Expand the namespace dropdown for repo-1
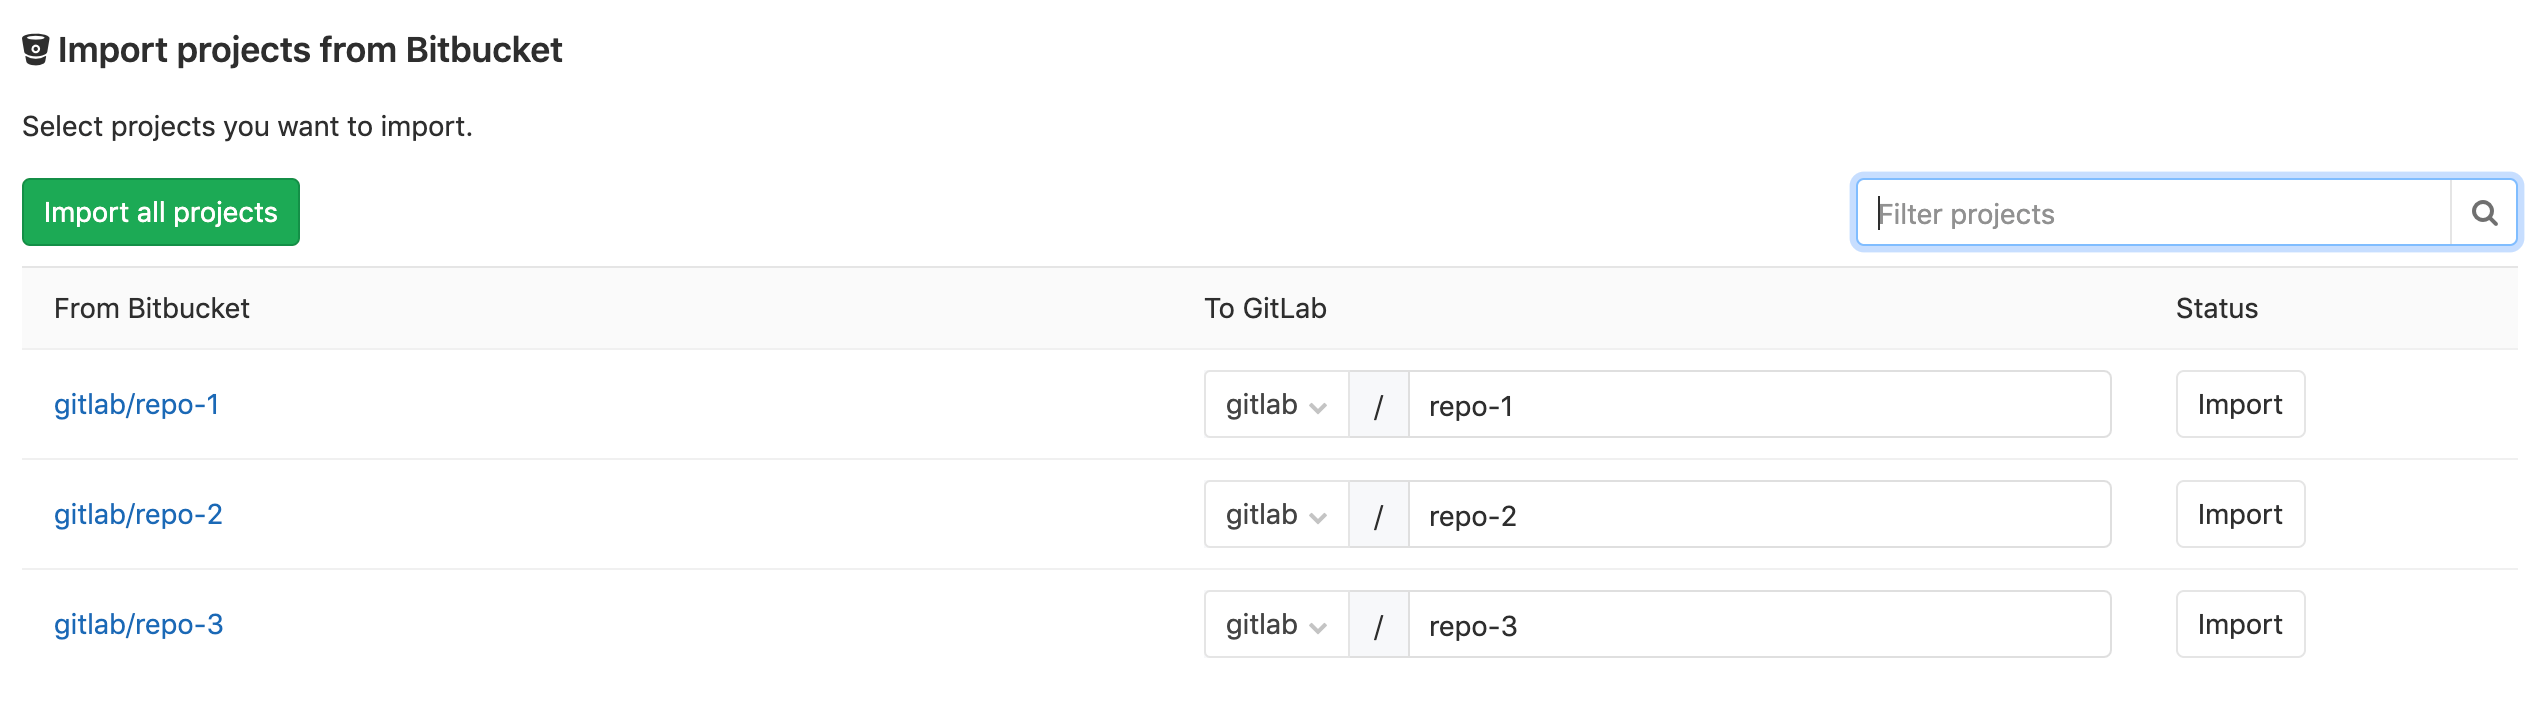Image resolution: width=2532 pixels, height=706 pixels. [x=1276, y=405]
